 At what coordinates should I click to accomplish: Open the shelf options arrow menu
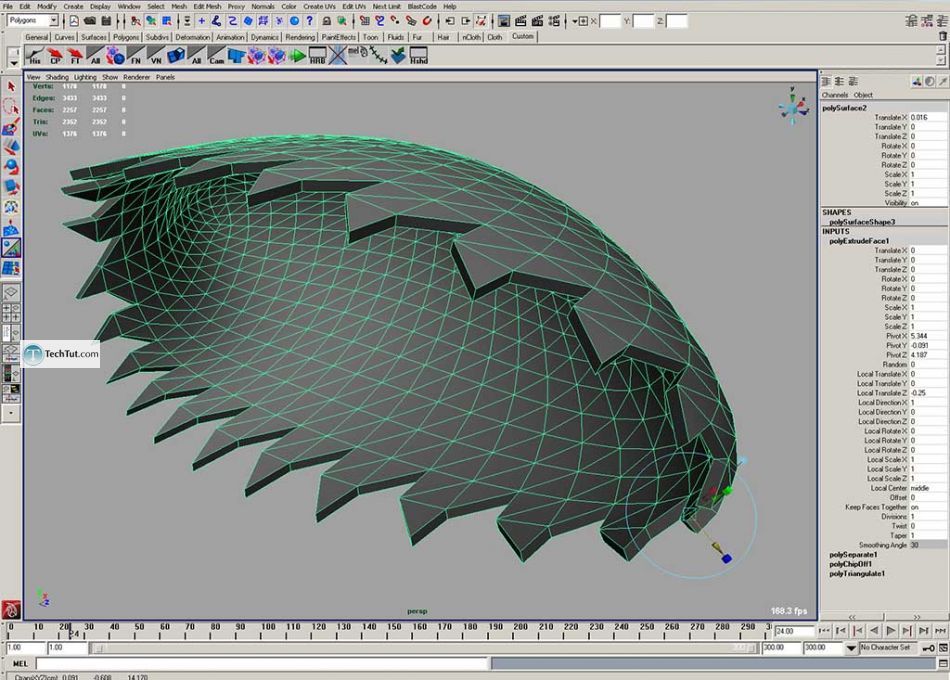pyautogui.click(x=13, y=62)
